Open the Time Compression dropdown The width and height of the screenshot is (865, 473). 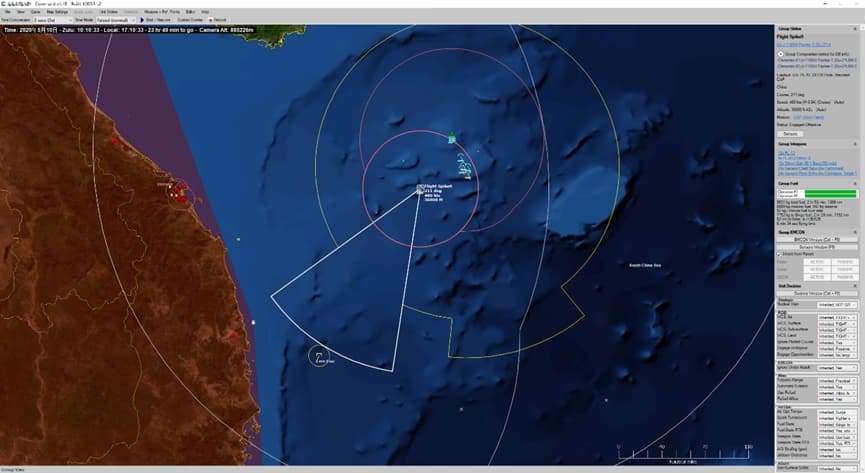coord(52,20)
